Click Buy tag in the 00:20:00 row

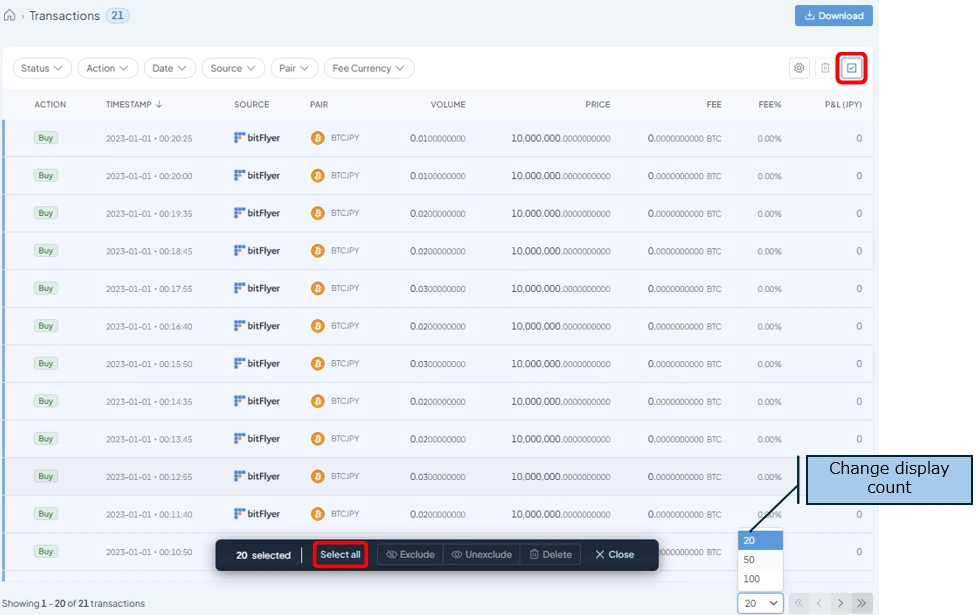(x=45, y=175)
